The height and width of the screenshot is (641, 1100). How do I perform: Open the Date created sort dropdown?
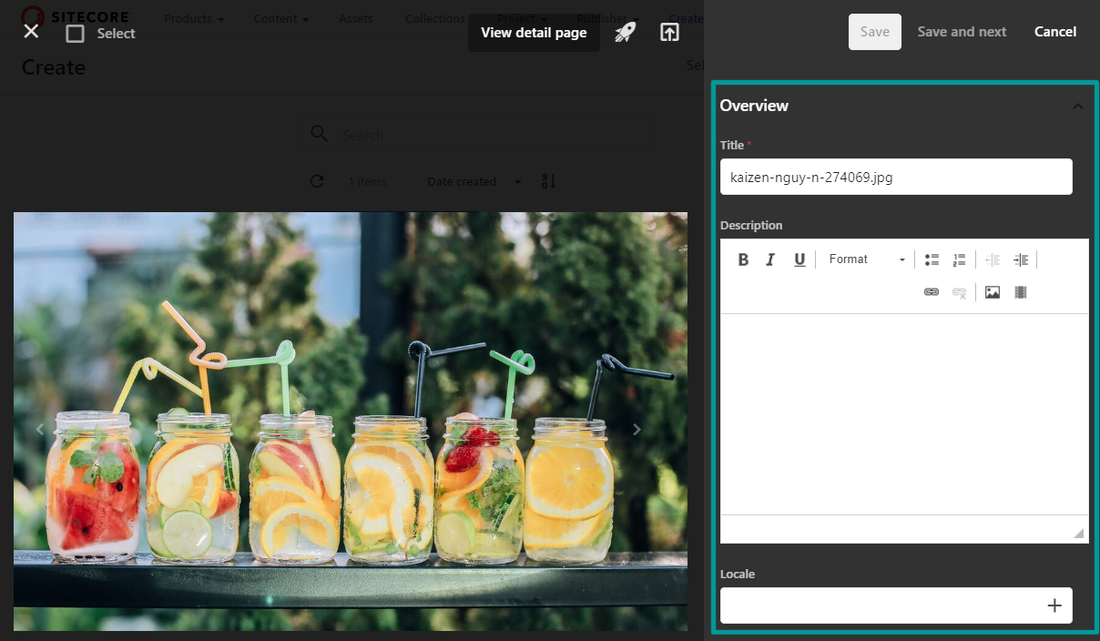tap(474, 182)
